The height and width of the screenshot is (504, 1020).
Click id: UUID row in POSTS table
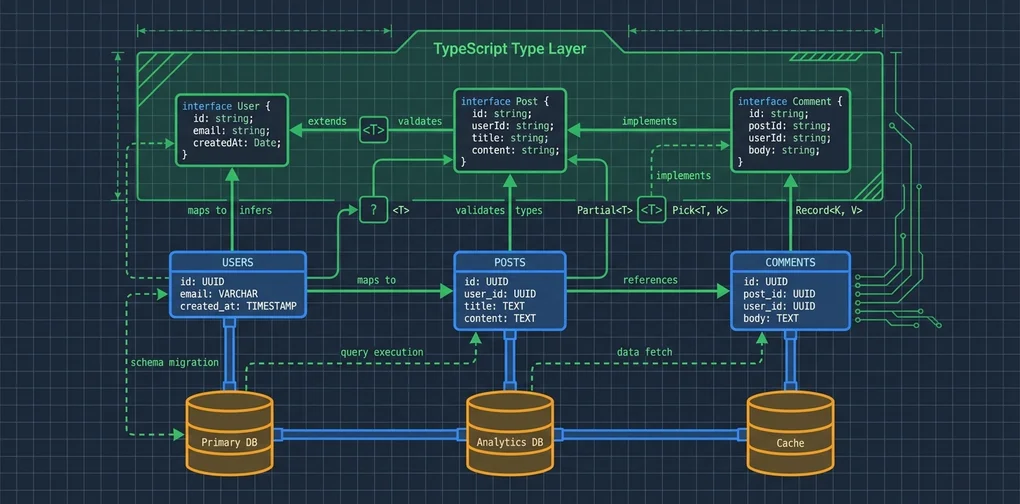pyautogui.click(x=487, y=282)
